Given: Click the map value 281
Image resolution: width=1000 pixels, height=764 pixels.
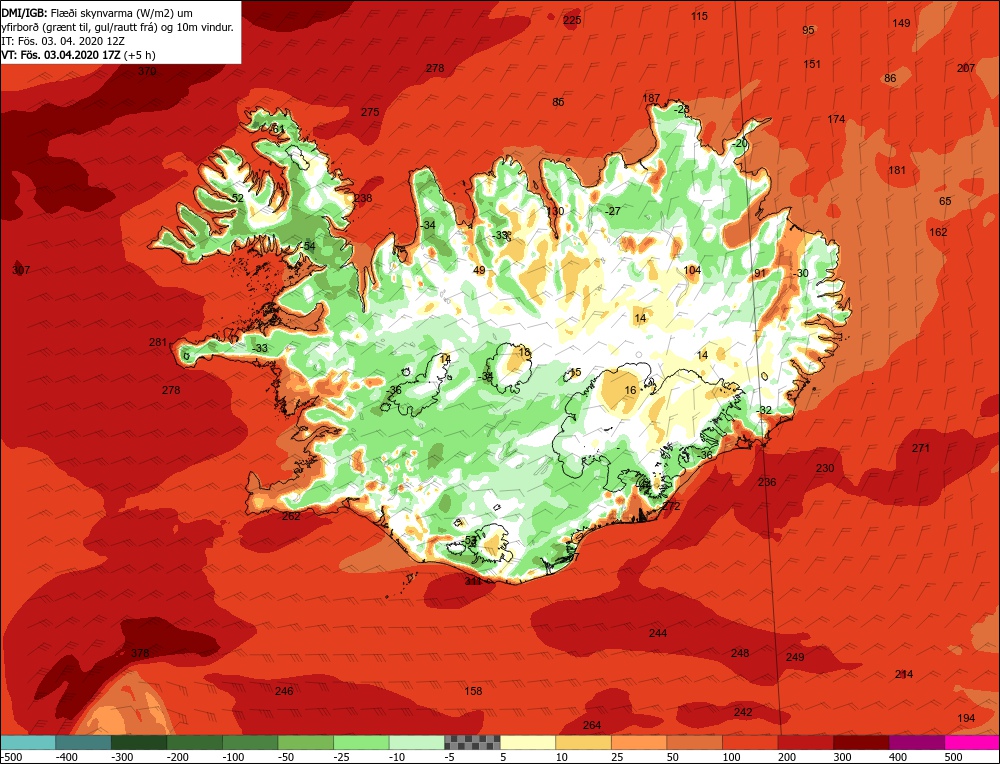Looking at the screenshot, I should point(158,342).
